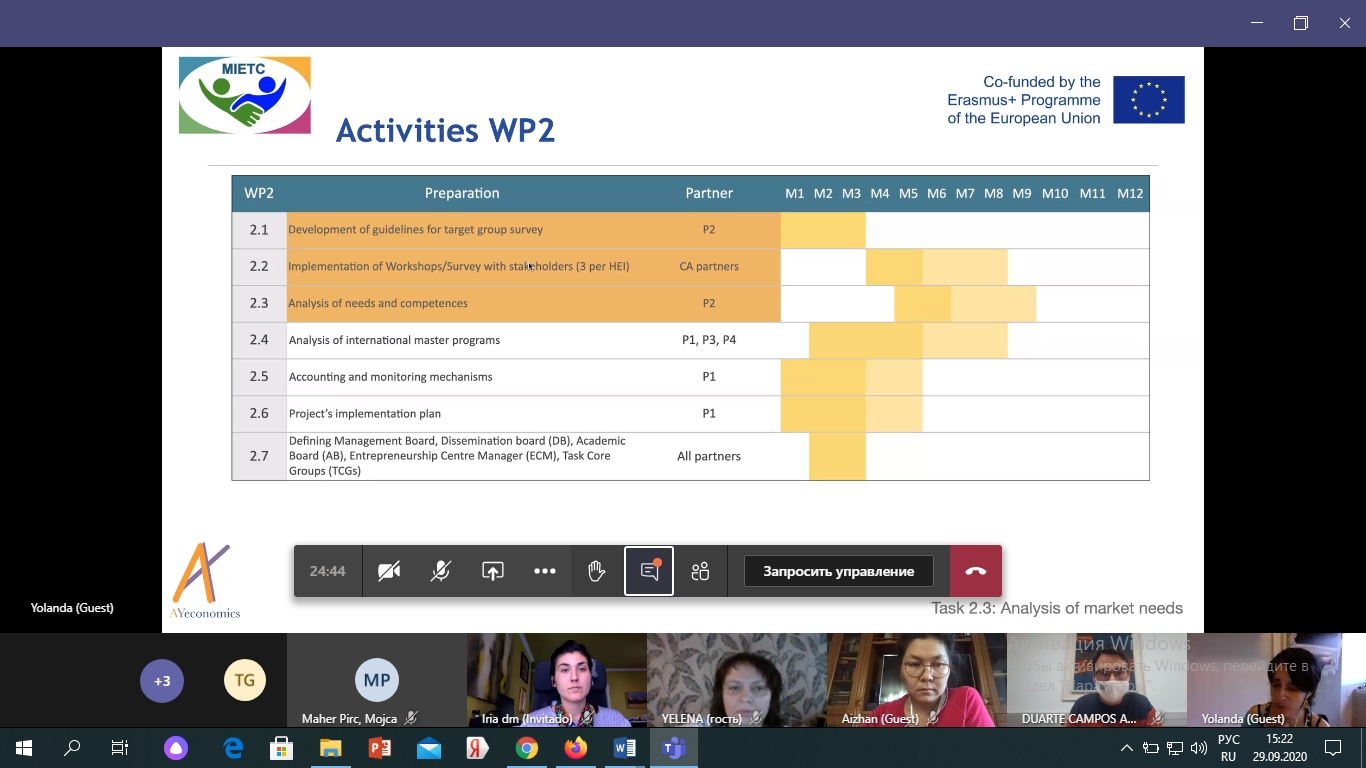Select Maher Pirc, Mojca participant tile
Image resolution: width=1366 pixels, height=768 pixels.
coord(376,682)
